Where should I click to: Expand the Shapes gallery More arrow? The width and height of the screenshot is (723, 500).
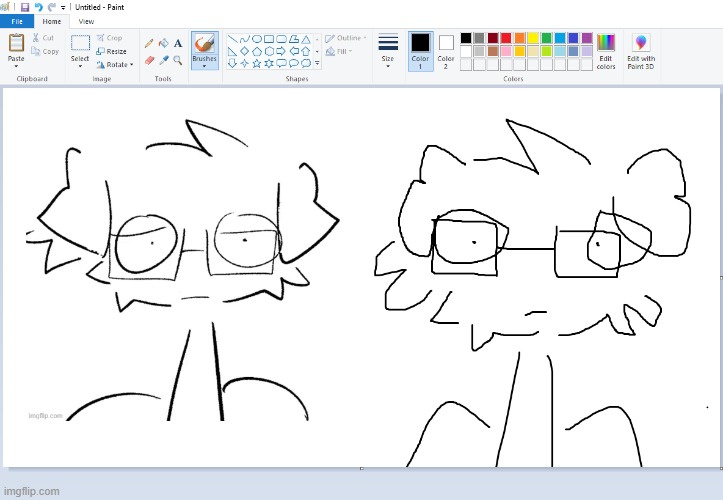click(317, 63)
